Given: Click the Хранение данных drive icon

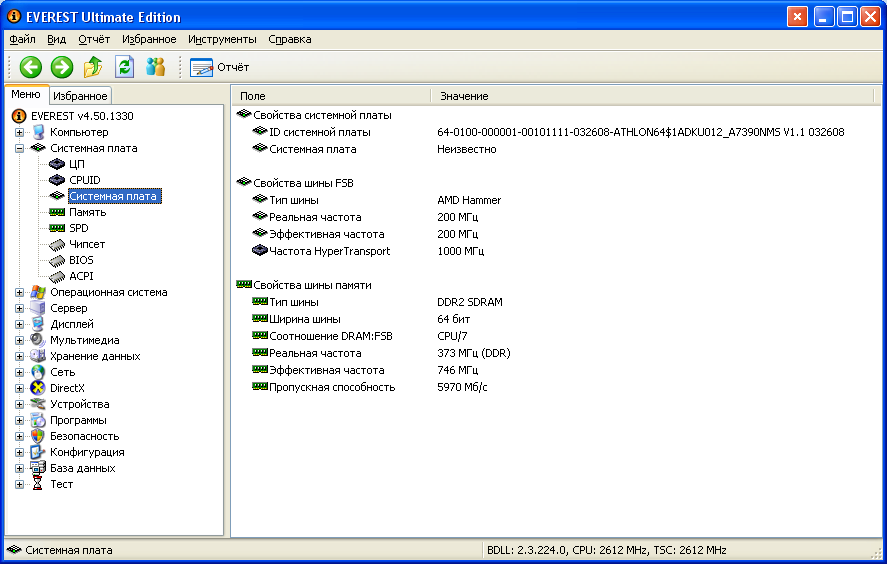Looking at the screenshot, I should [38, 356].
